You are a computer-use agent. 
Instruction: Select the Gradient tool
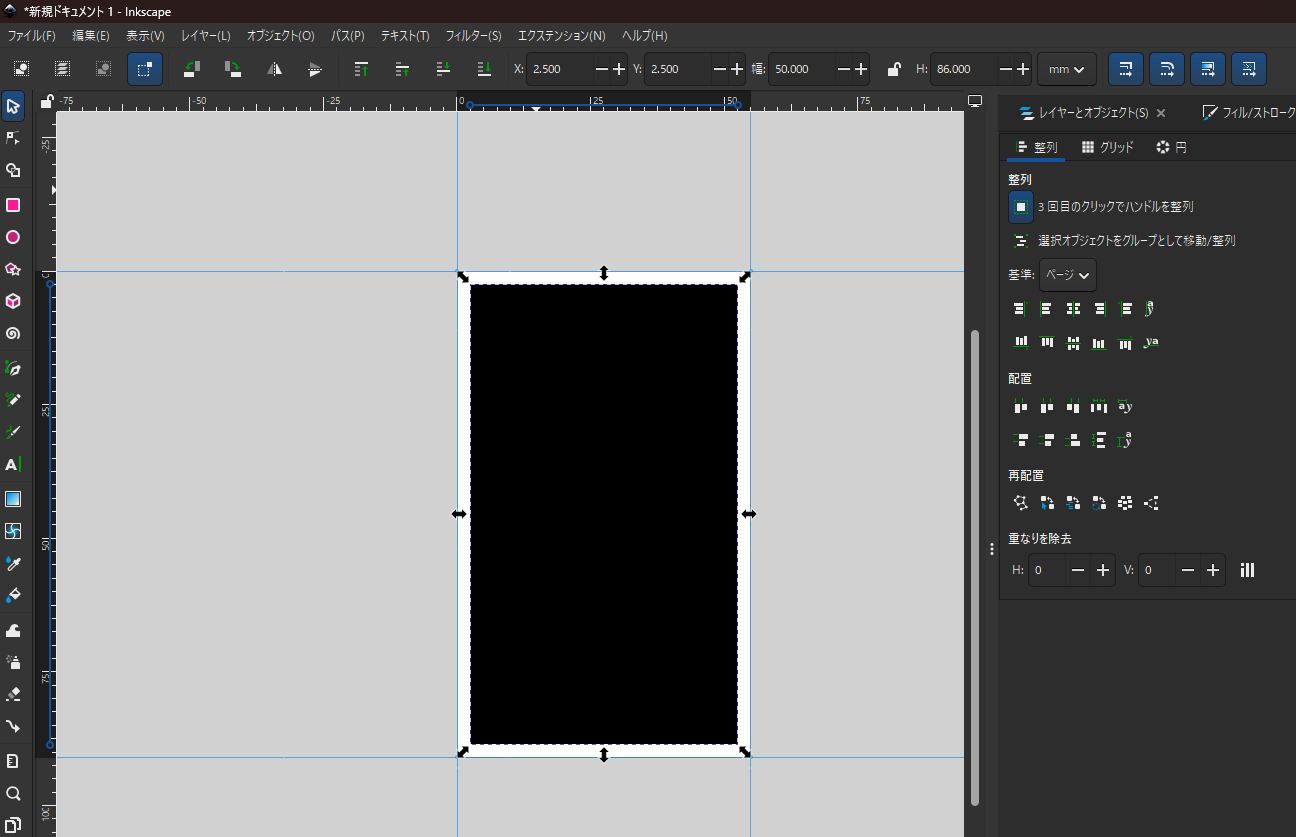[x=13, y=499]
